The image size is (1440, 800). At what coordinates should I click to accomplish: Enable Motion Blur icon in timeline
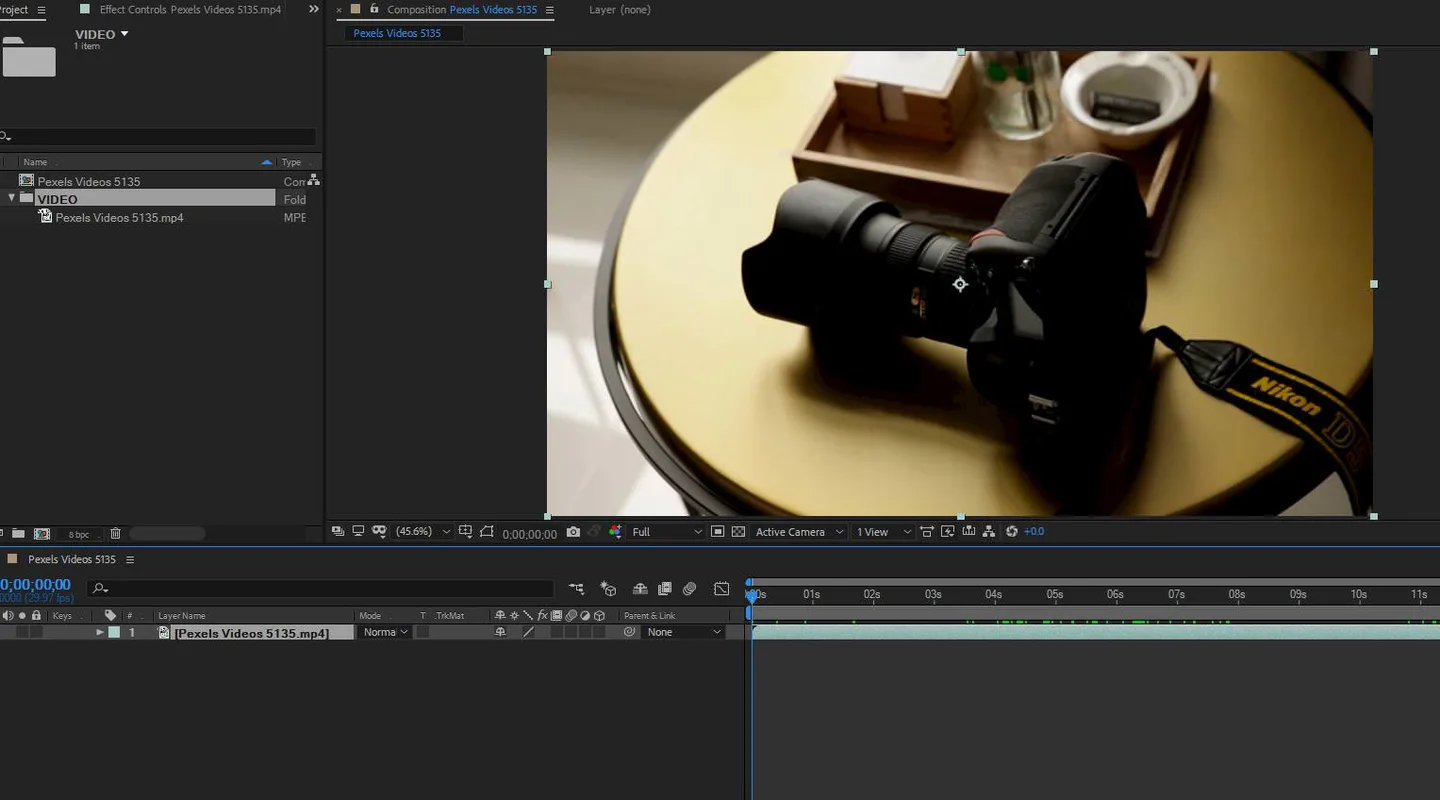[689, 589]
